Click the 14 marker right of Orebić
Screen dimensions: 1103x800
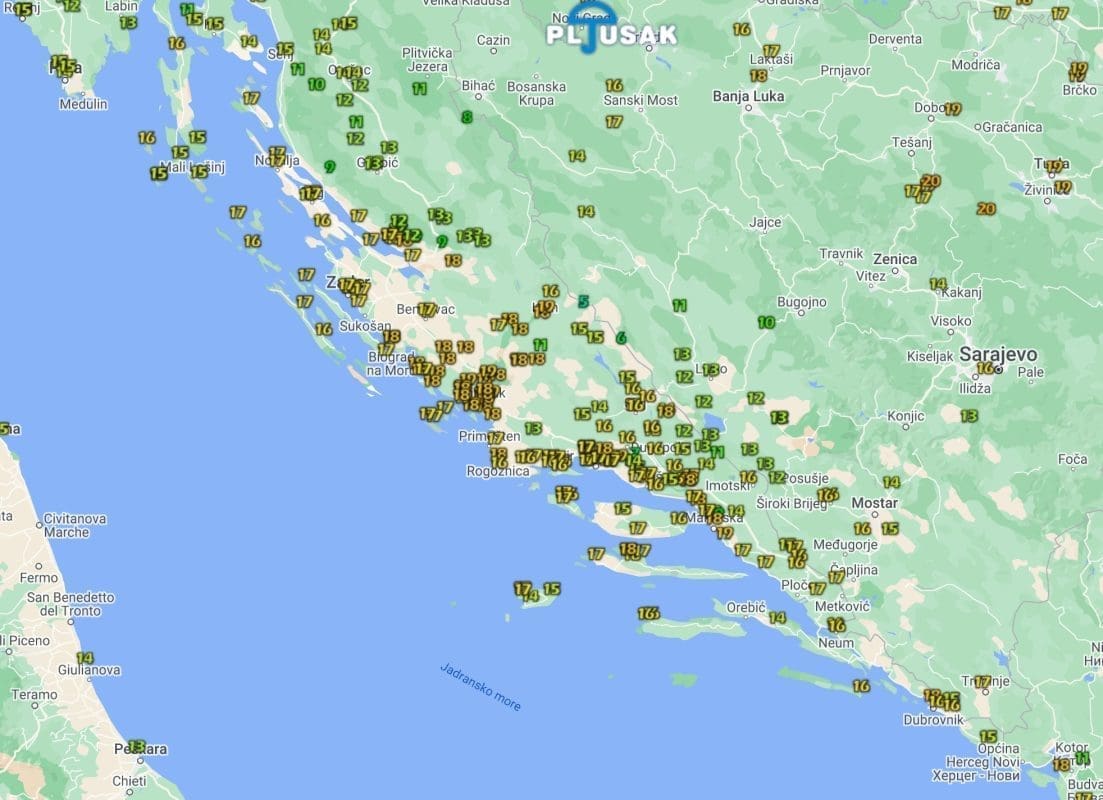click(777, 618)
